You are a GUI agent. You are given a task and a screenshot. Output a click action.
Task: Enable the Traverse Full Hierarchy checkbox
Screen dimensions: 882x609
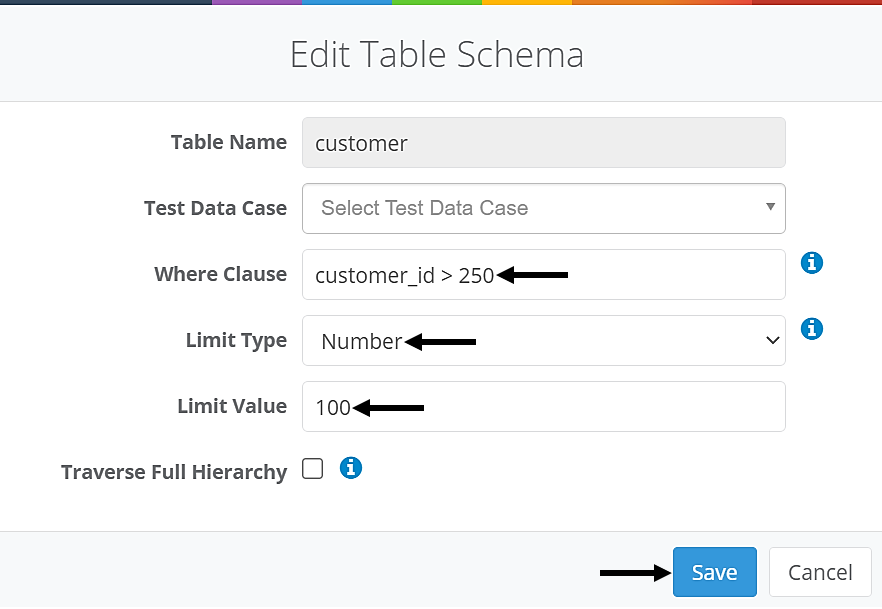[313, 469]
